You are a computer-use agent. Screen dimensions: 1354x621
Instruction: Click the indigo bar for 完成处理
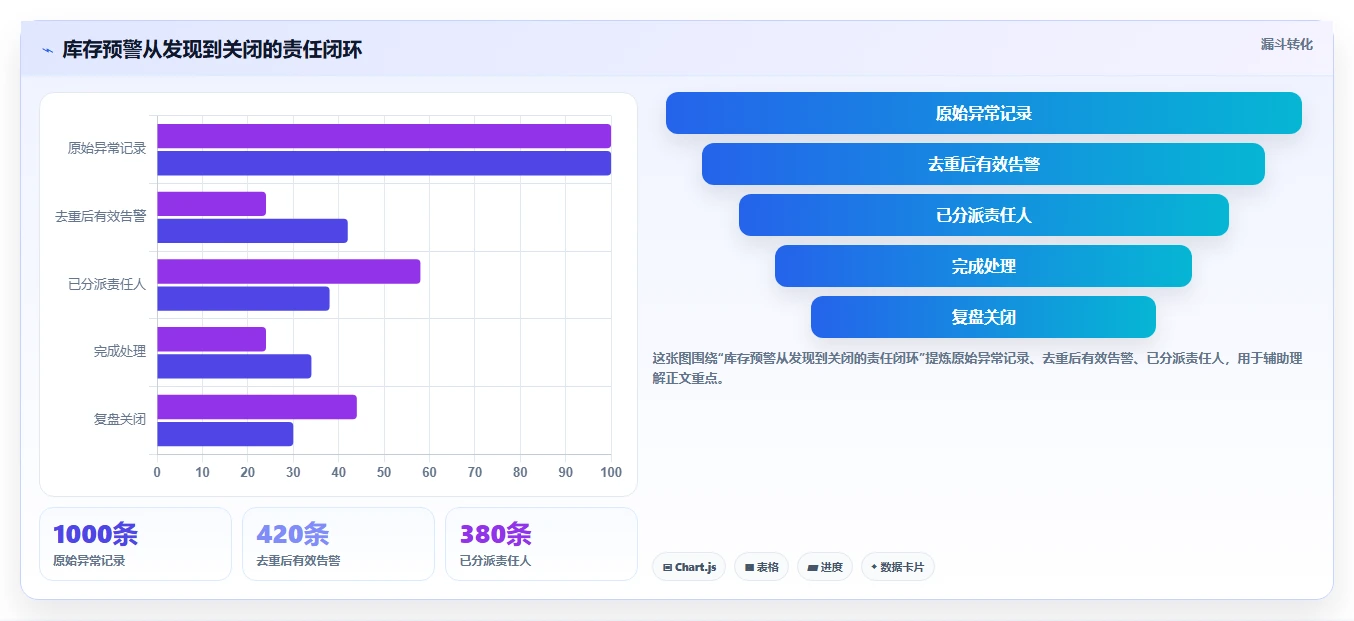pyautogui.click(x=234, y=366)
